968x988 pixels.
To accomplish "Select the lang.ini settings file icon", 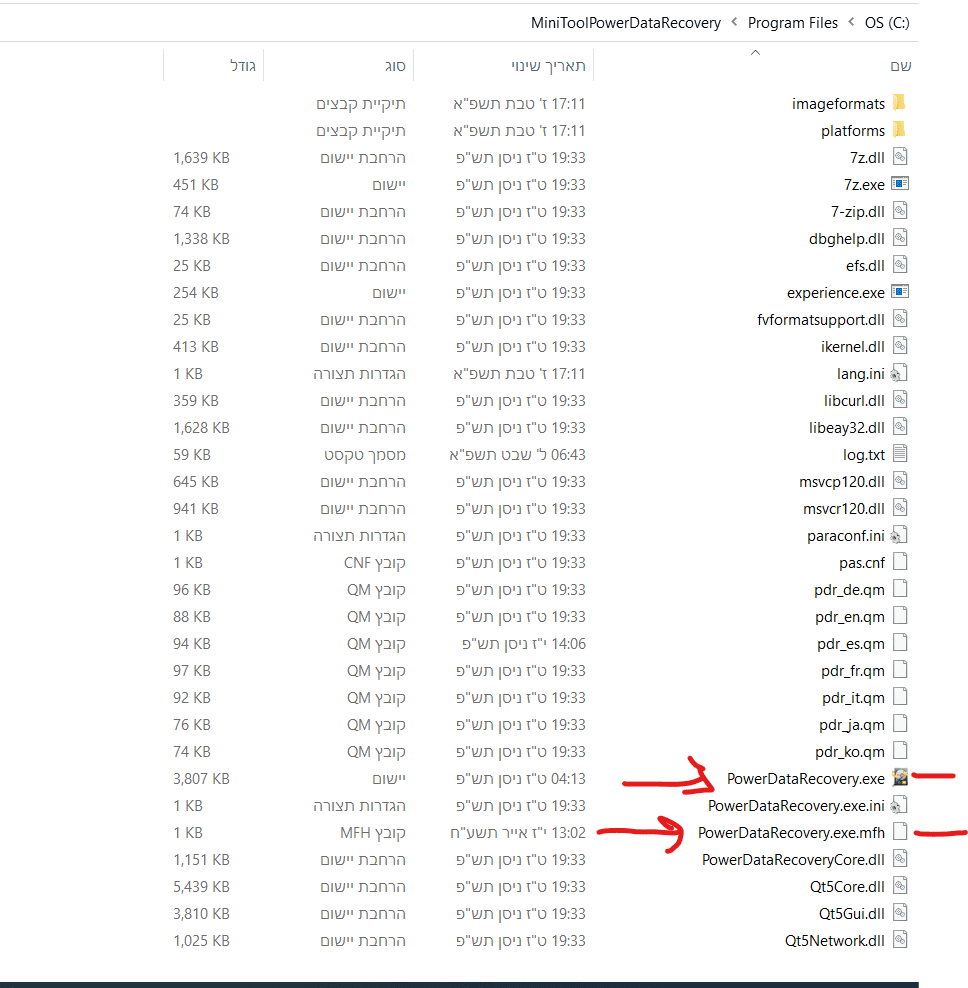I will click(899, 374).
